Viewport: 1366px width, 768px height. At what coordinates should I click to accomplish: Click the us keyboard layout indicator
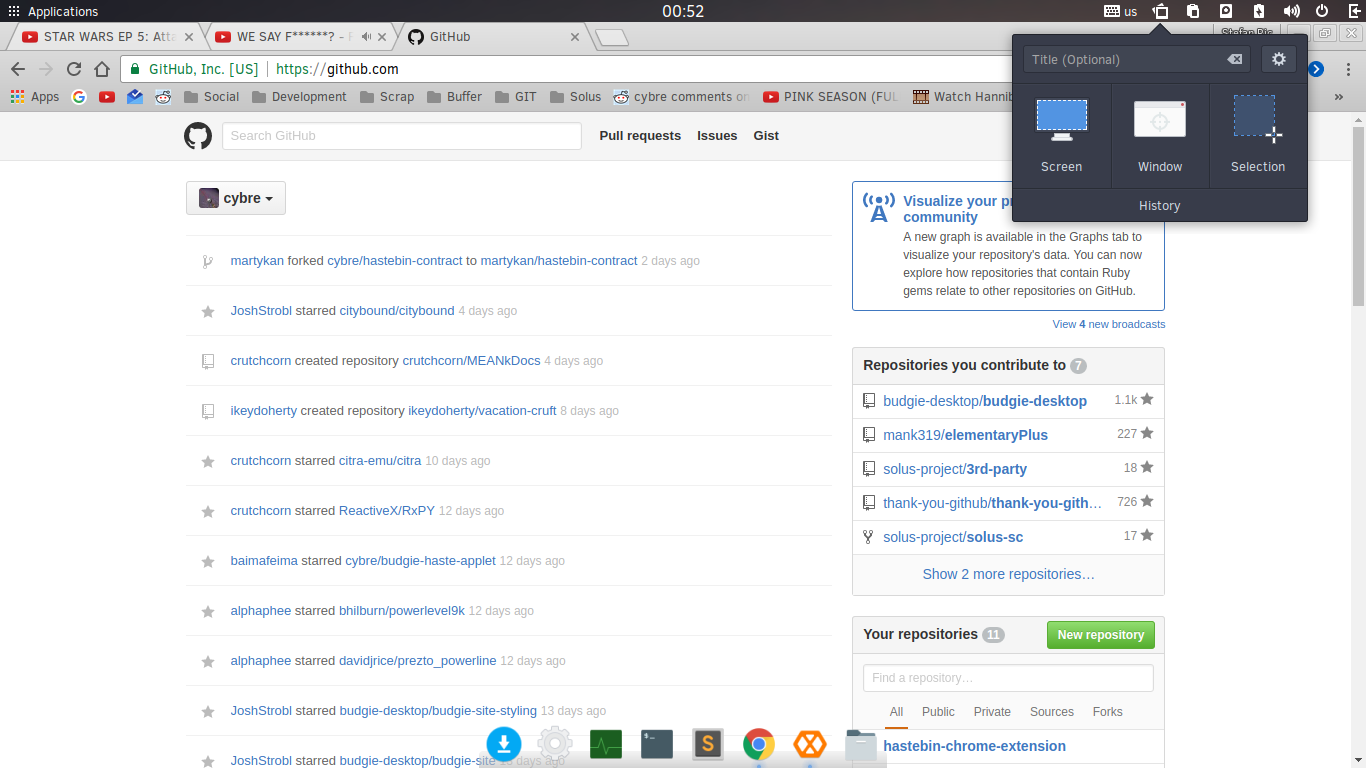[1120, 11]
